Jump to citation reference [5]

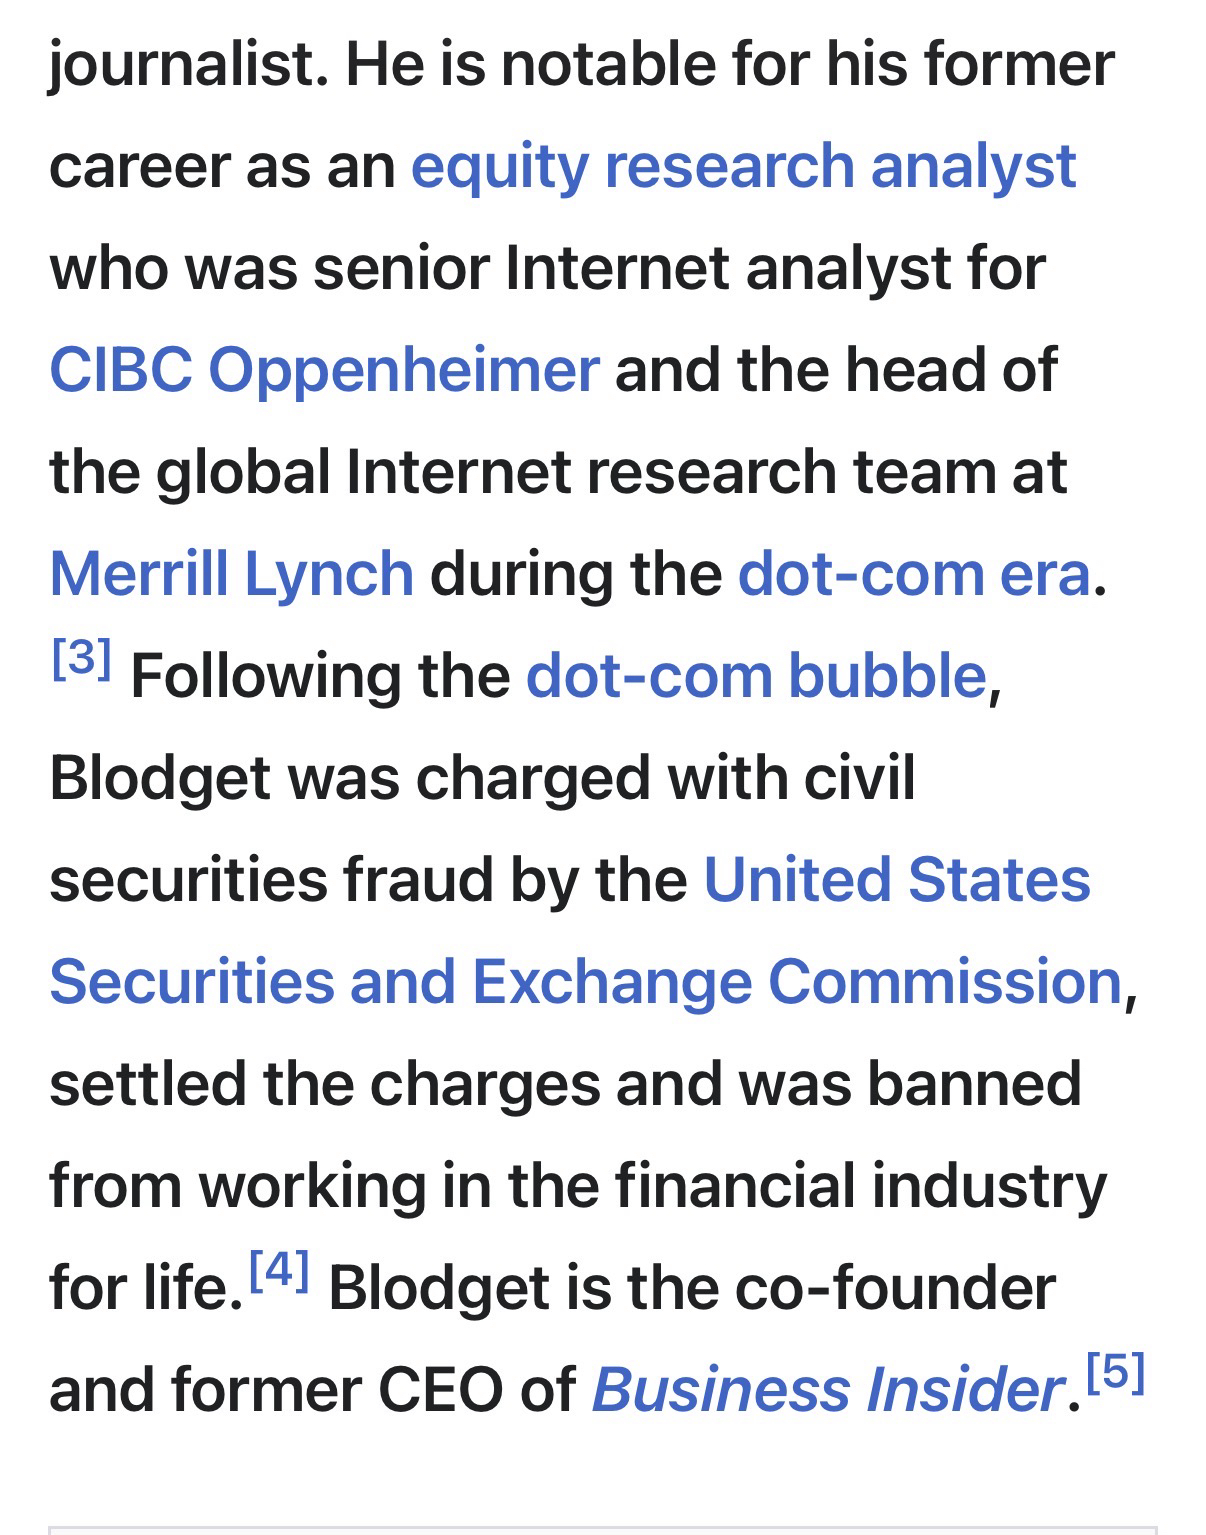pos(1114,1372)
